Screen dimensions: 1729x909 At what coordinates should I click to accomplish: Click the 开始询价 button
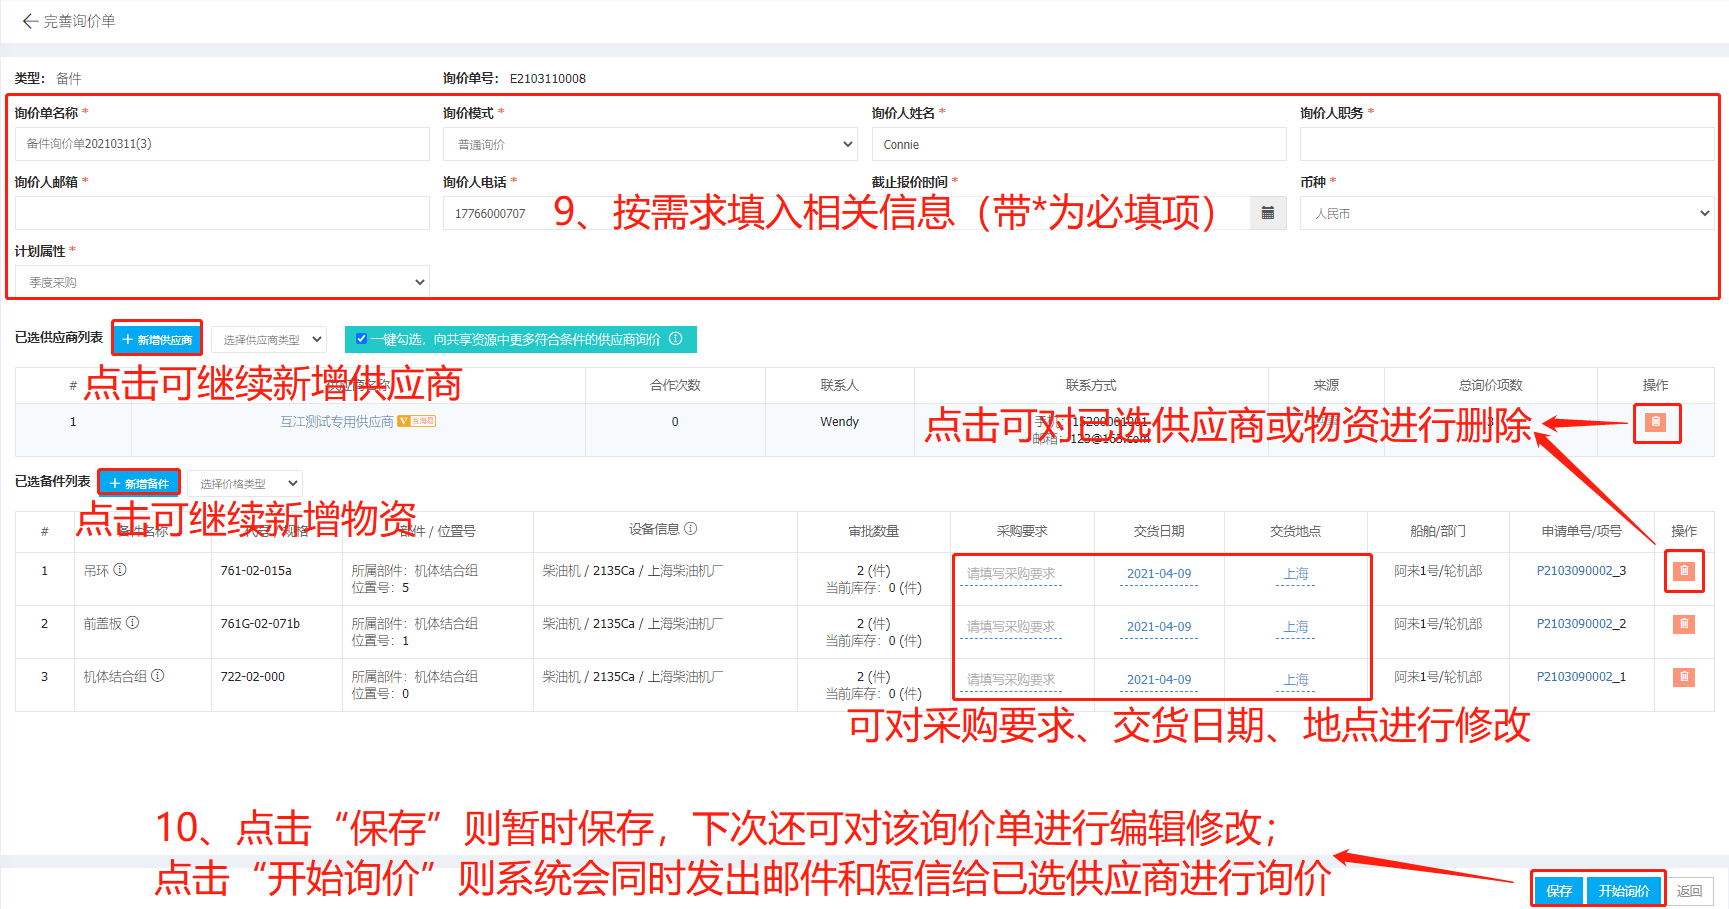pyautogui.click(x=1624, y=890)
